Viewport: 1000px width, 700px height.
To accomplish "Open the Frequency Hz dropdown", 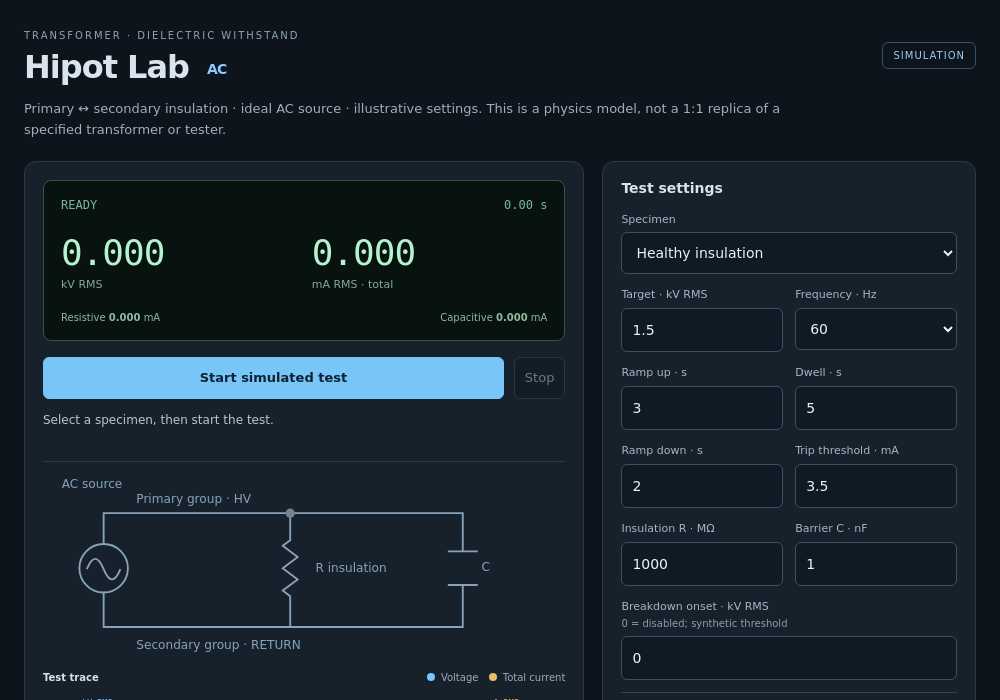I will tap(876, 329).
